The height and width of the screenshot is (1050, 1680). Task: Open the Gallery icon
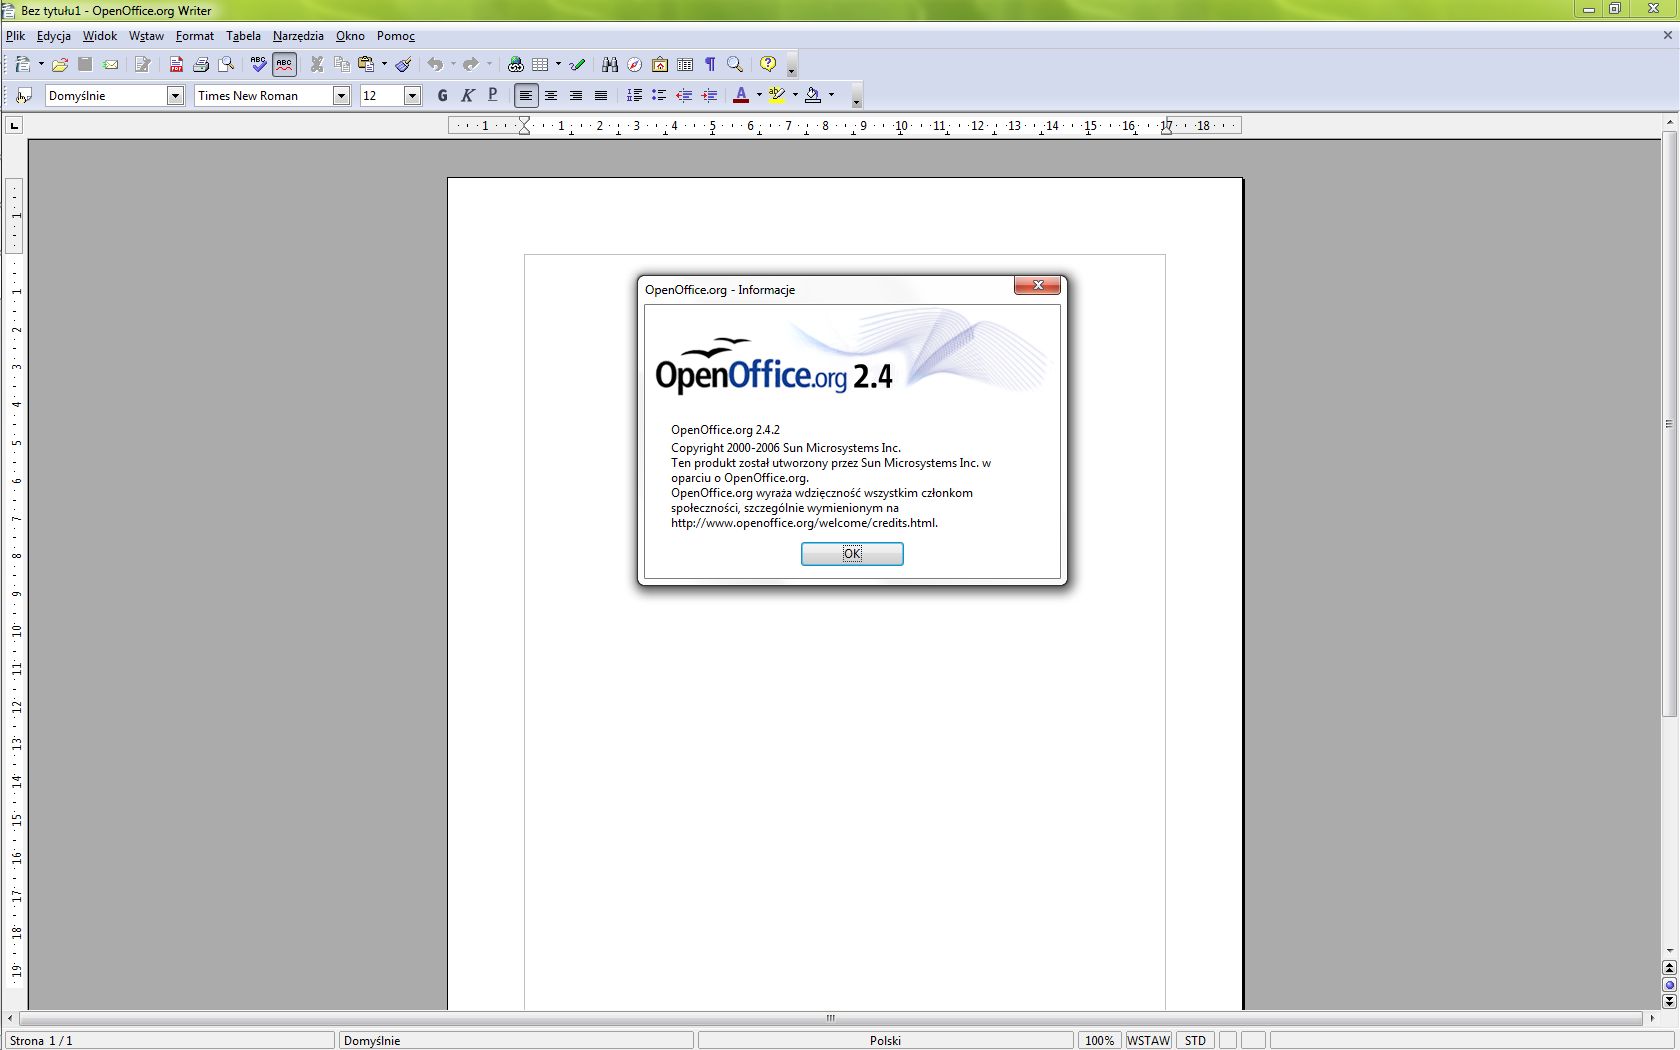click(x=660, y=64)
